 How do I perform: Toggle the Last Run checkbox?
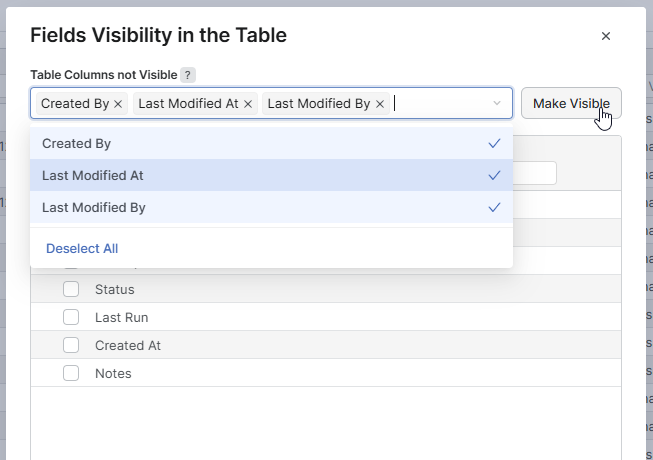[71, 317]
